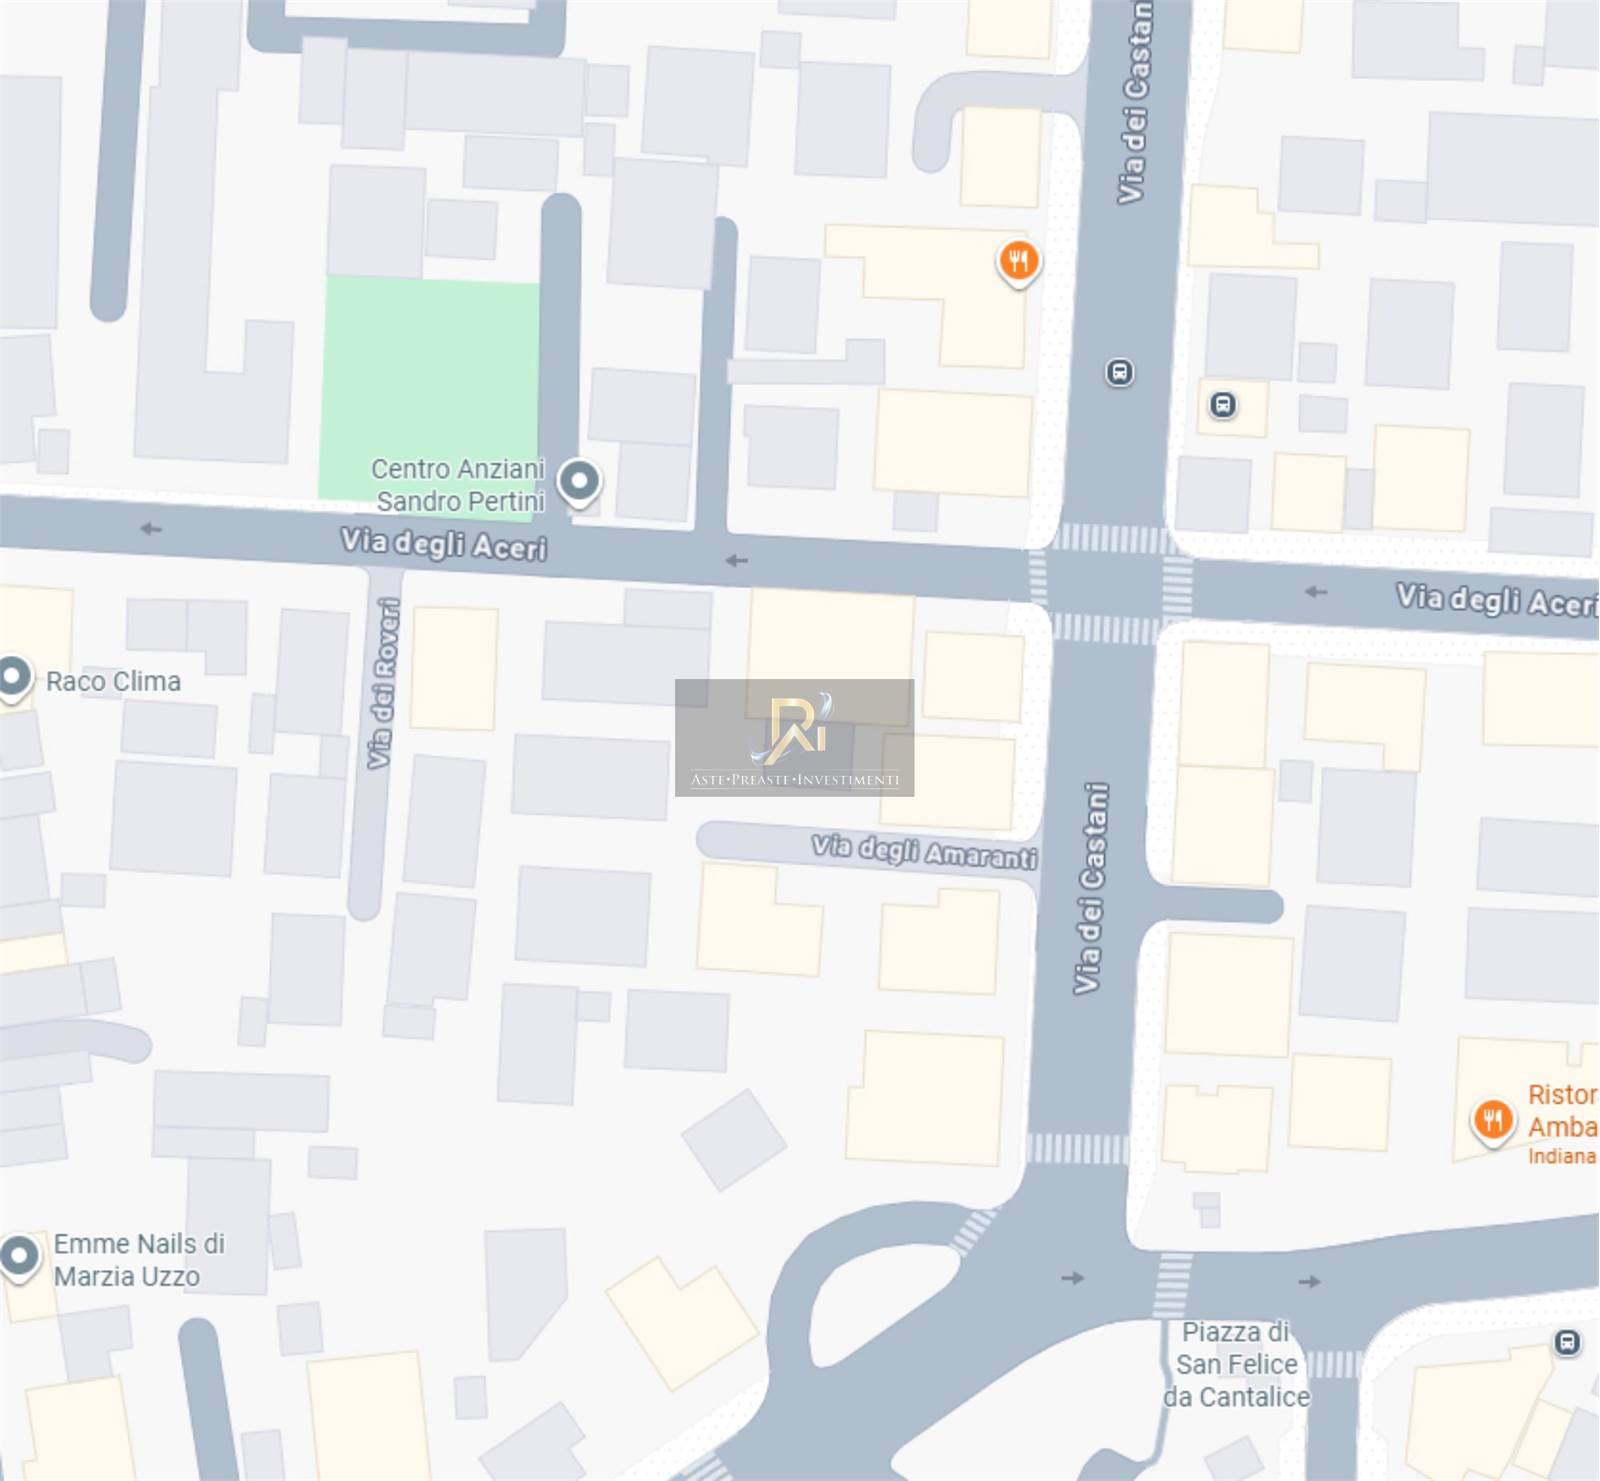Select the bus stop icon on Via dei Castani
Screen dimensions: 1600x1481
click(1119, 373)
